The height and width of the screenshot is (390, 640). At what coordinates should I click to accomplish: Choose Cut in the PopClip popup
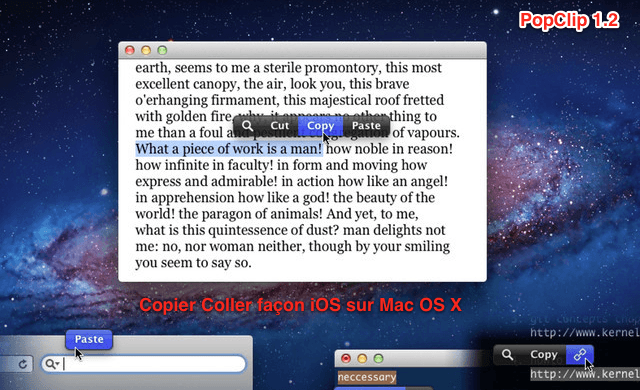click(280, 126)
